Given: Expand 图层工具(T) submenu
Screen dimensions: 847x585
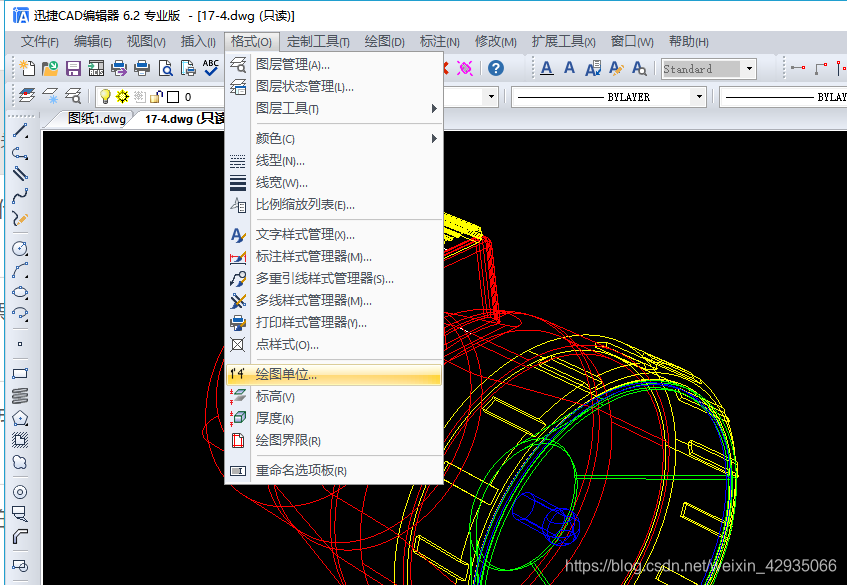Looking at the screenshot, I should pos(334,109).
